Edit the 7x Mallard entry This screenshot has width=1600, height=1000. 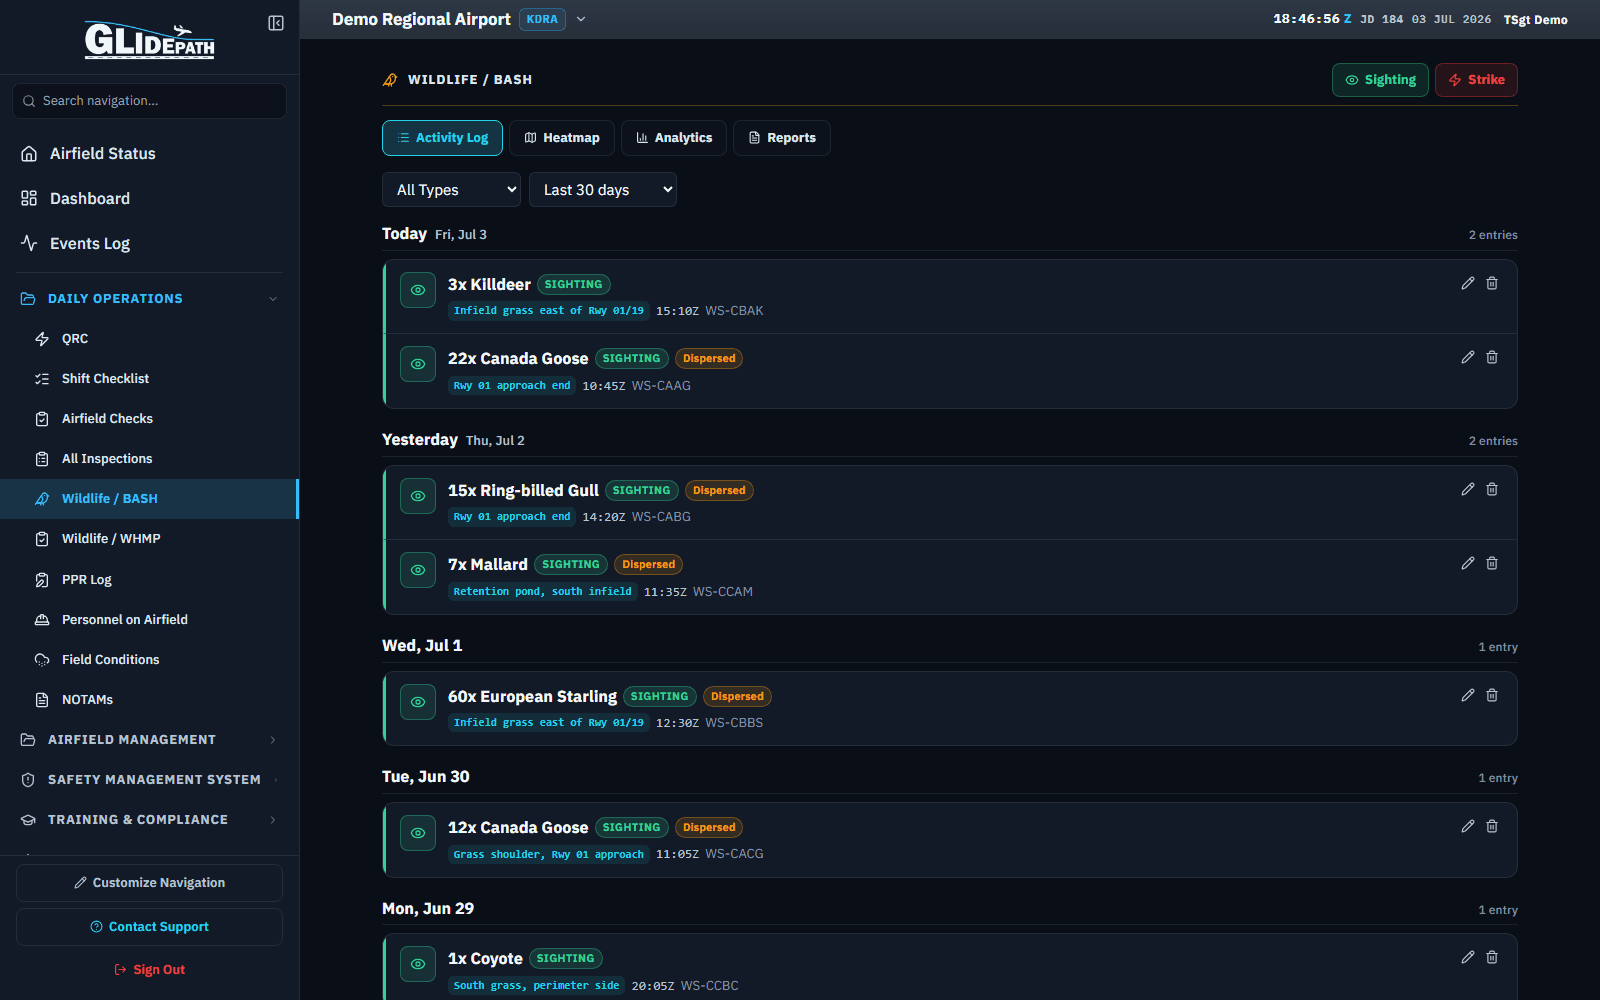click(x=1468, y=563)
